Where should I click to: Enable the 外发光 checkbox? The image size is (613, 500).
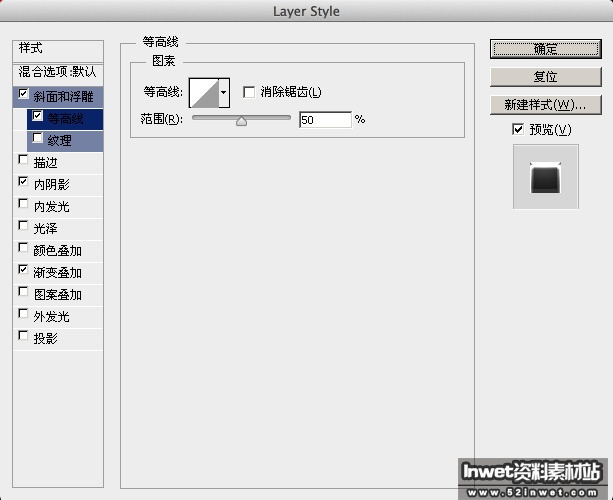(23, 314)
